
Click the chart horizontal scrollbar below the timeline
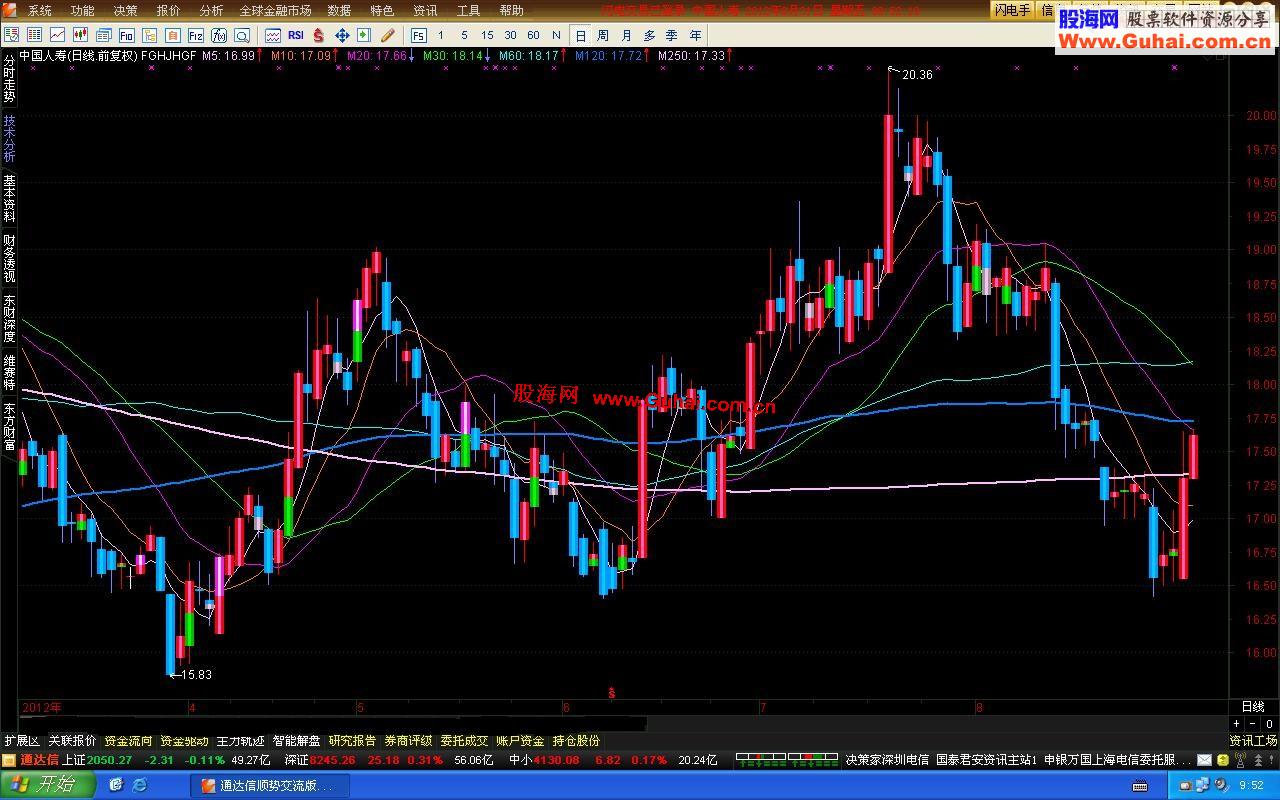[x=623, y=723]
